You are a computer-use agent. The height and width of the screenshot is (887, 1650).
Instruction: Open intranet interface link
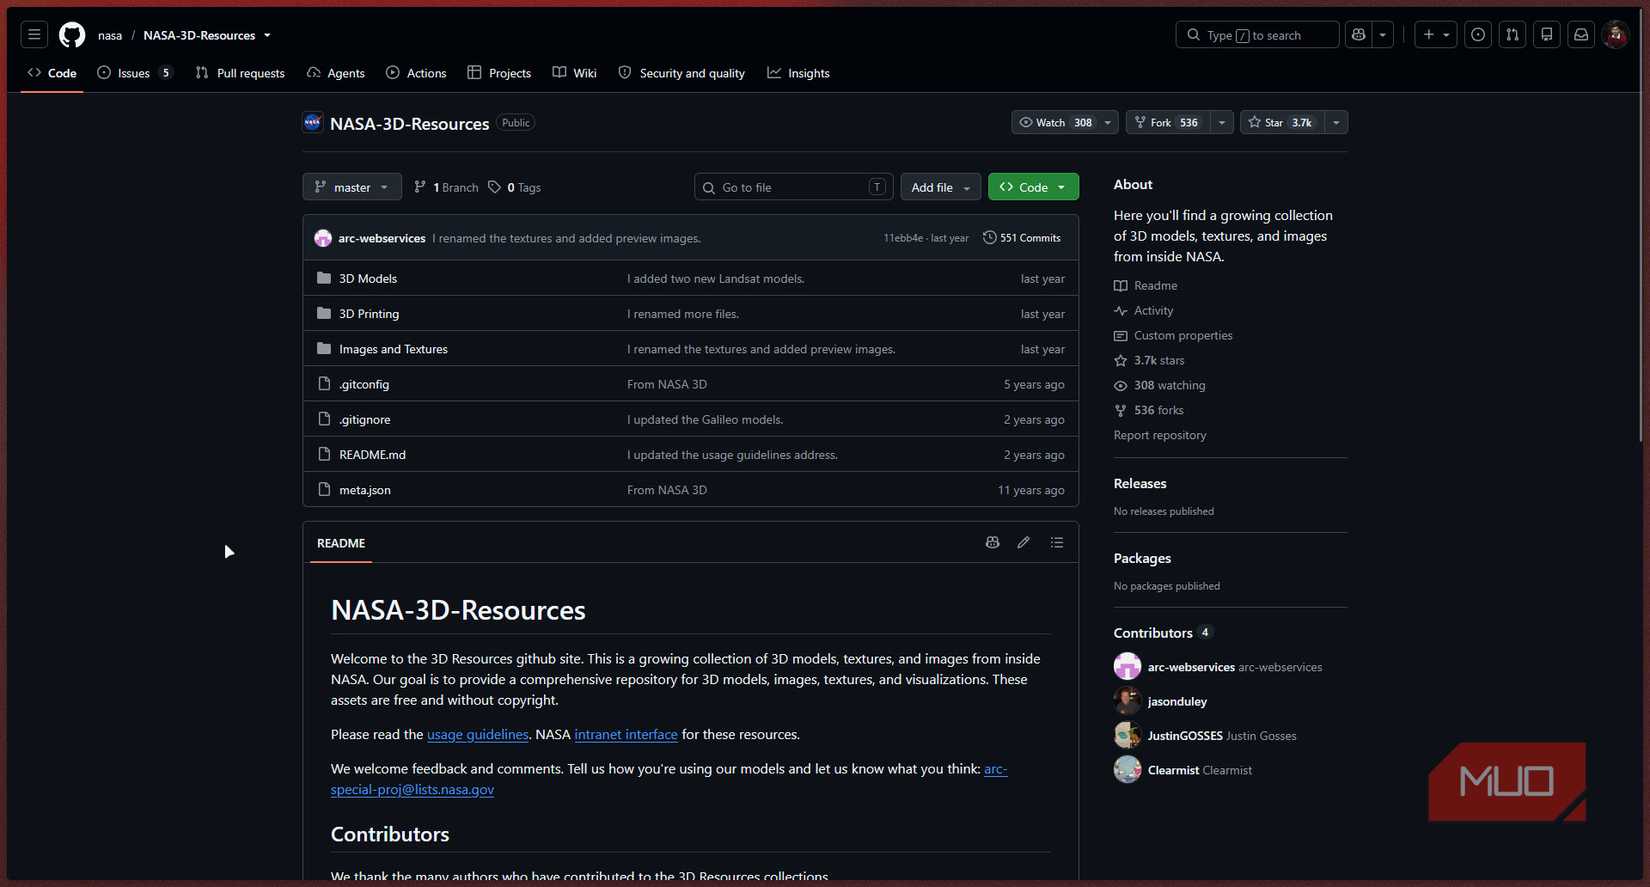(x=626, y=734)
